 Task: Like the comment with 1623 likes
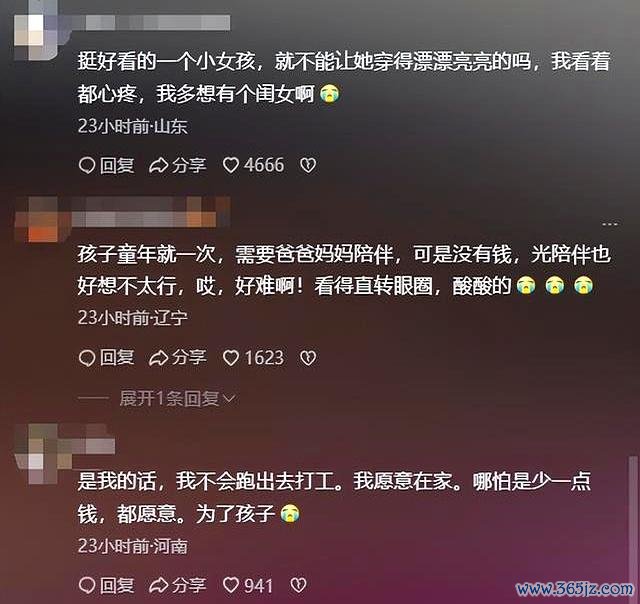point(253,358)
